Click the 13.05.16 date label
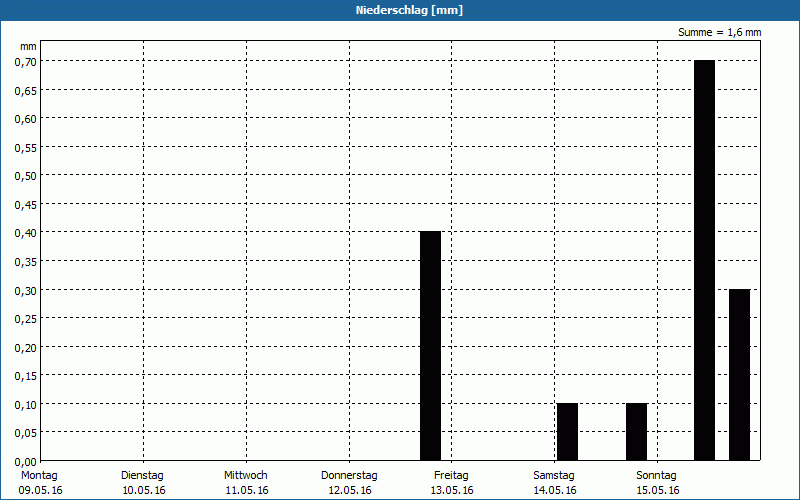The height and width of the screenshot is (500, 800). pyautogui.click(x=452, y=490)
